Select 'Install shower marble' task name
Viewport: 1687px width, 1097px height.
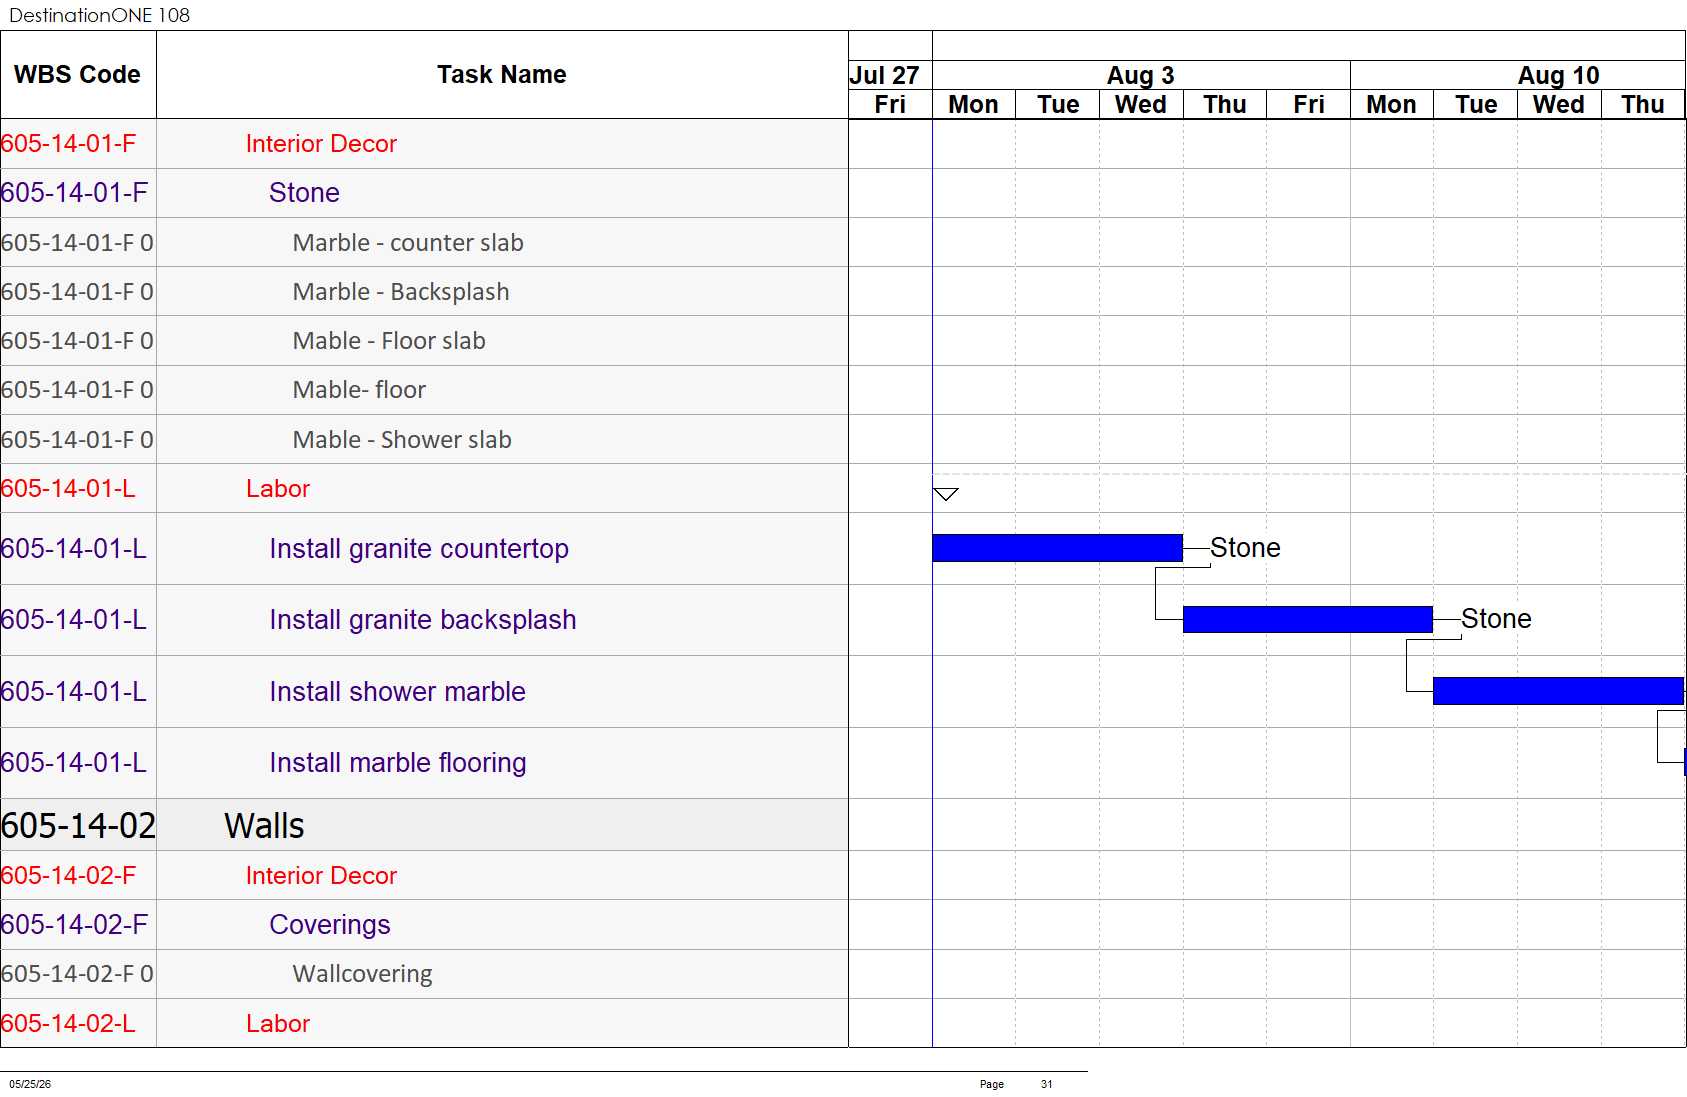coord(397,692)
